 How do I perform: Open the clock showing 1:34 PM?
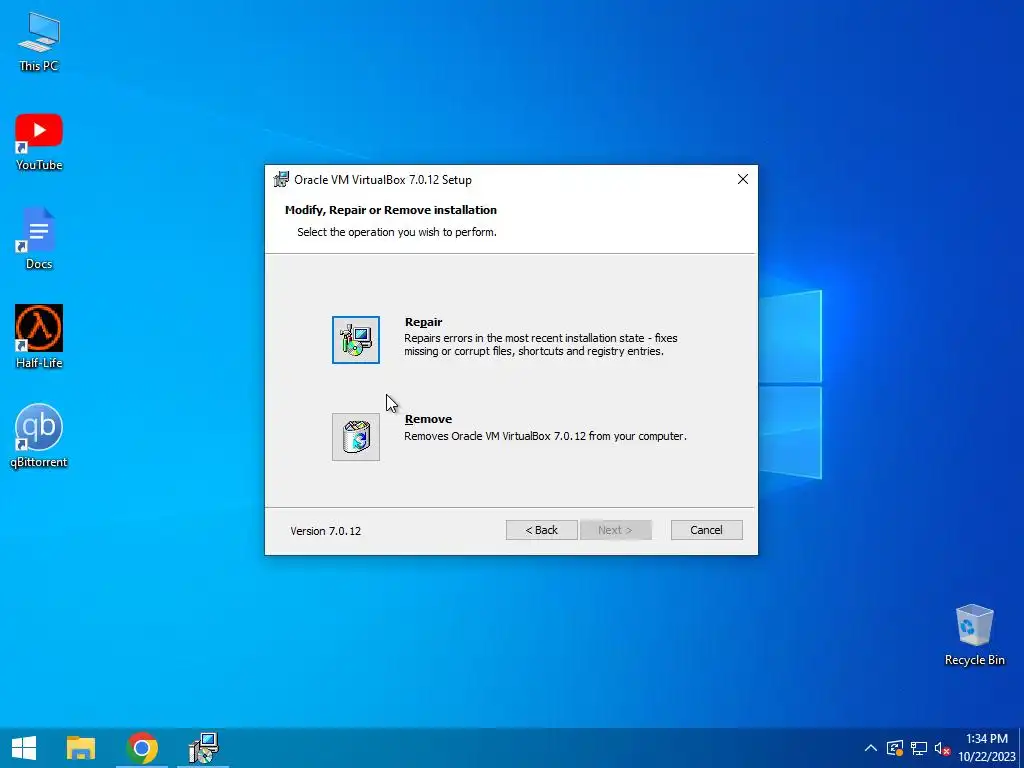(986, 748)
